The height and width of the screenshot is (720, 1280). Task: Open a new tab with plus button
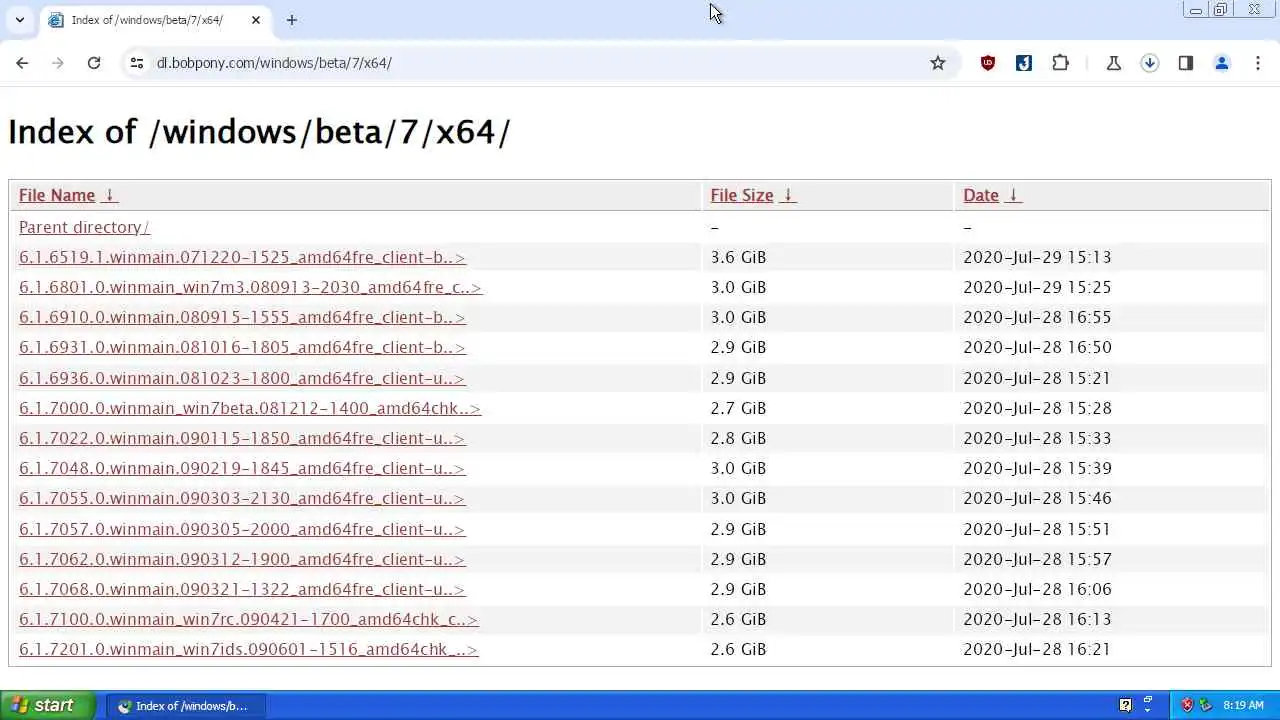(291, 20)
